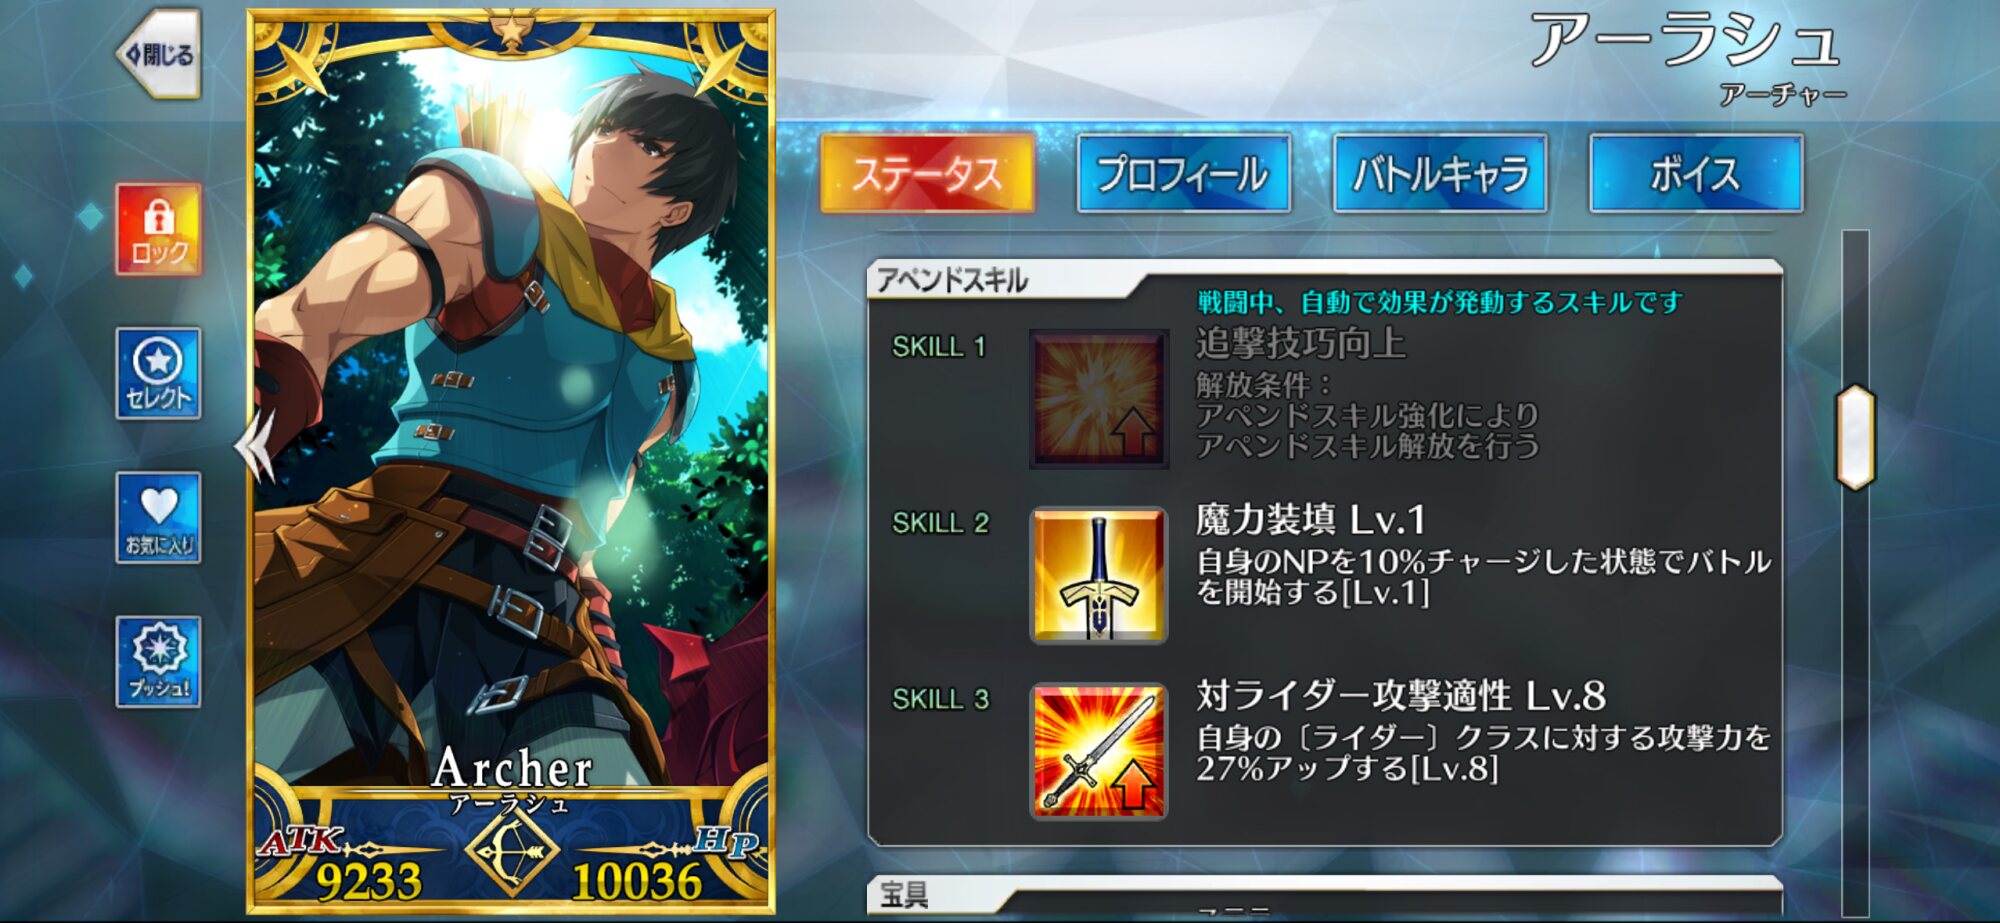Click the 魔力装填 sword skill icon
Viewport: 2000px width, 923px height.
(1099, 575)
